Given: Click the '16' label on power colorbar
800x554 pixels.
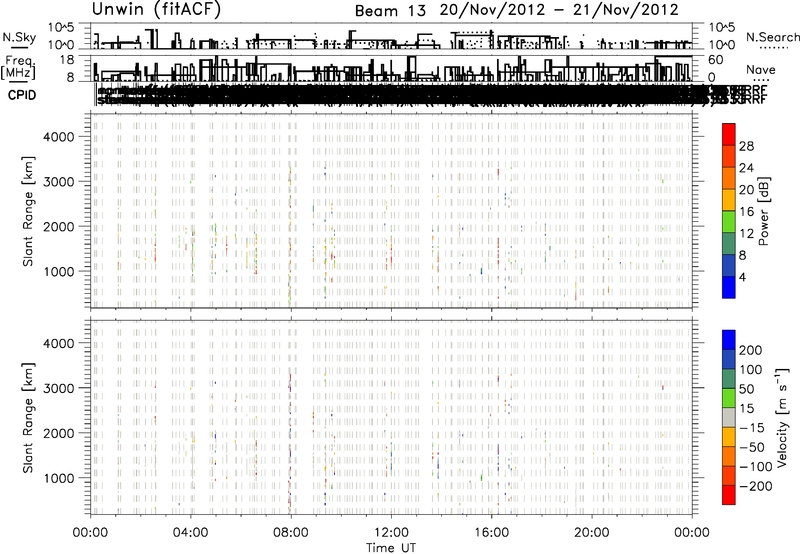Looking at the screenshot, I should pos(746,212).
